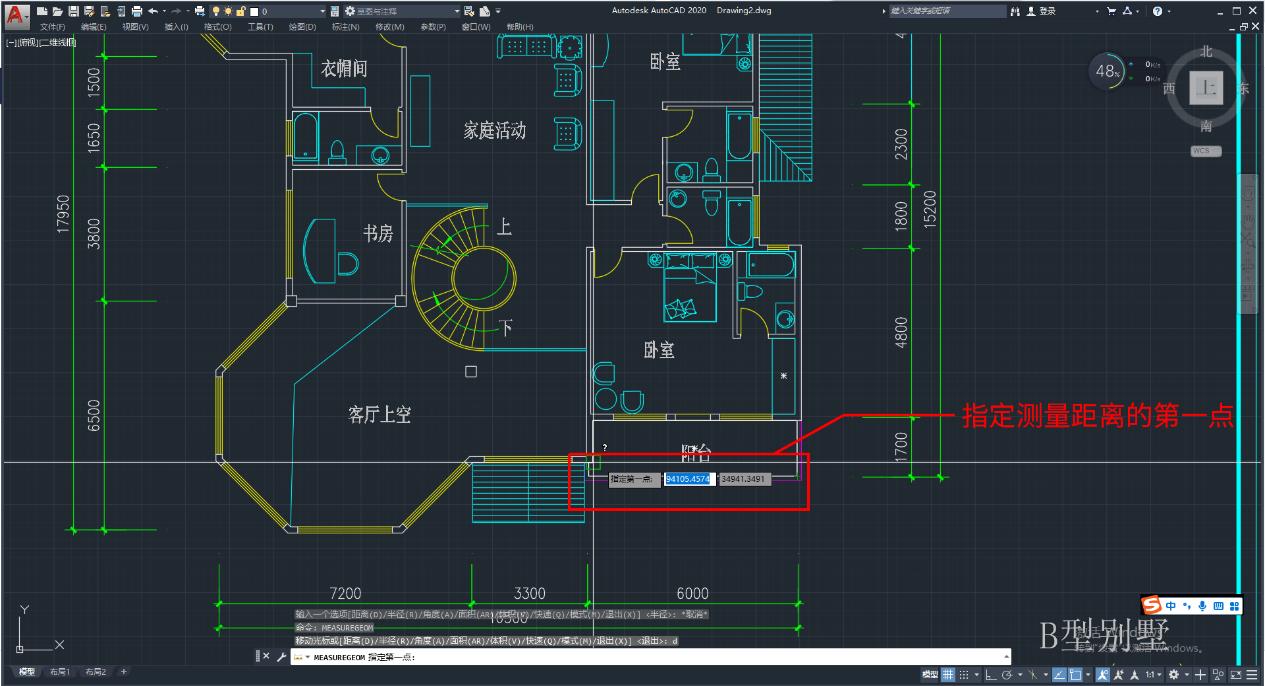Click the Workspace Switching gear icon
Screen dimensions: 1265x686
[1173, 674]
